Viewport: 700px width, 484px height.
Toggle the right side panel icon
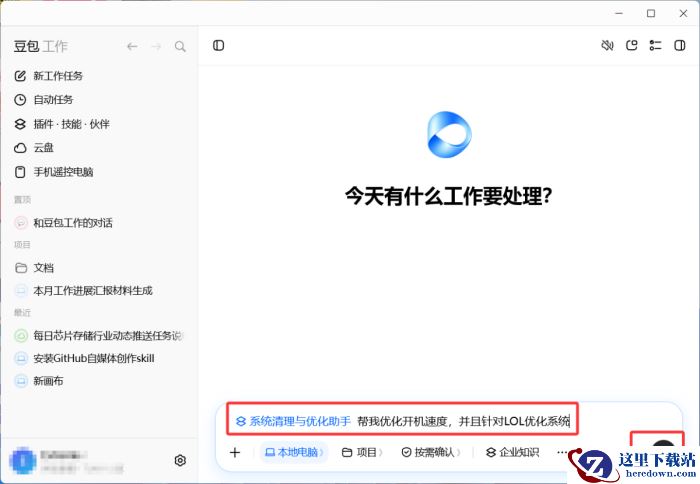679,45
